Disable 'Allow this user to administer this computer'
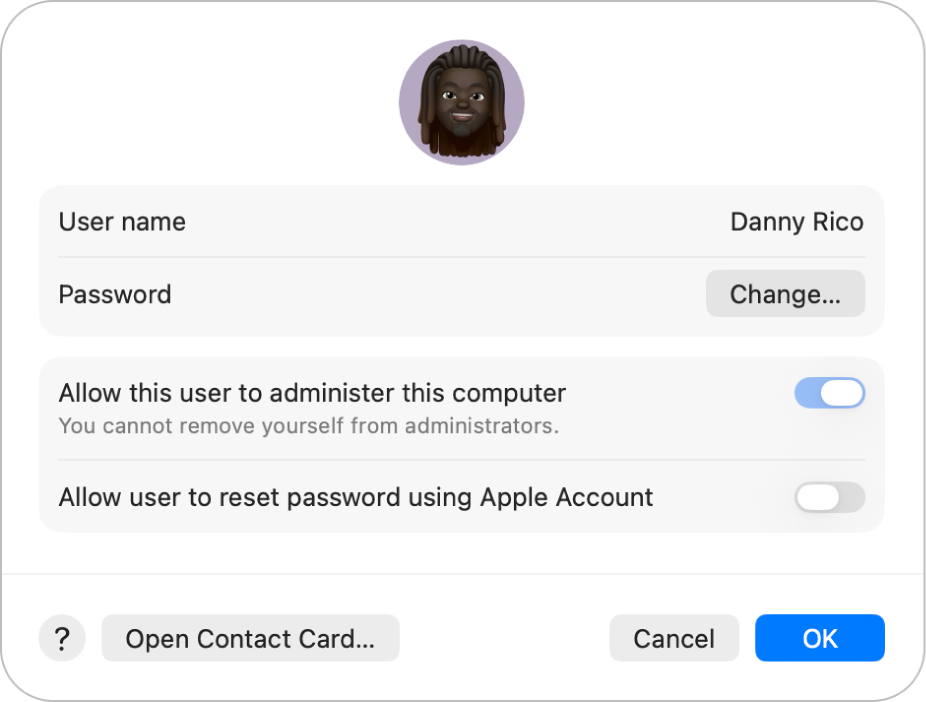Image resolution: width=926 pixels, height=702 pixels. click(x=830, y=392)
